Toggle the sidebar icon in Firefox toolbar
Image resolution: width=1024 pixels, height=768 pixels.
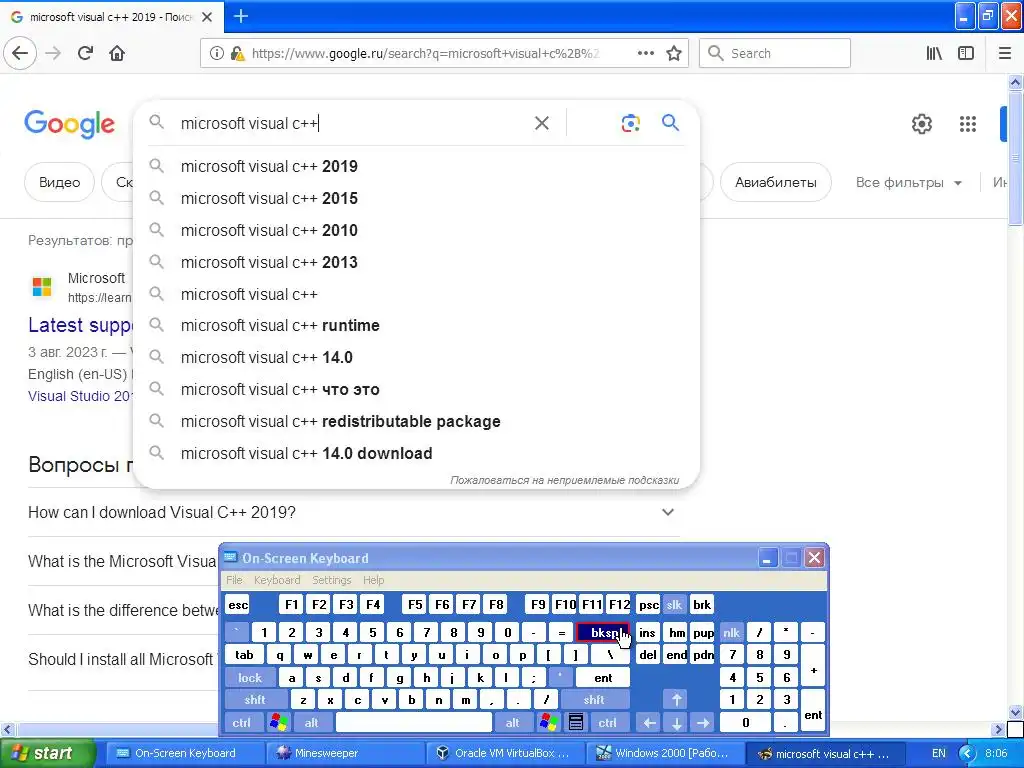pyautogui.click(x=966, y=54)
